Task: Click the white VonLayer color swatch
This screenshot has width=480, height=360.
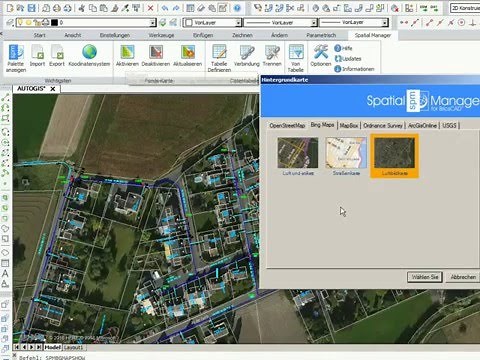Action: tap(189, 22)
